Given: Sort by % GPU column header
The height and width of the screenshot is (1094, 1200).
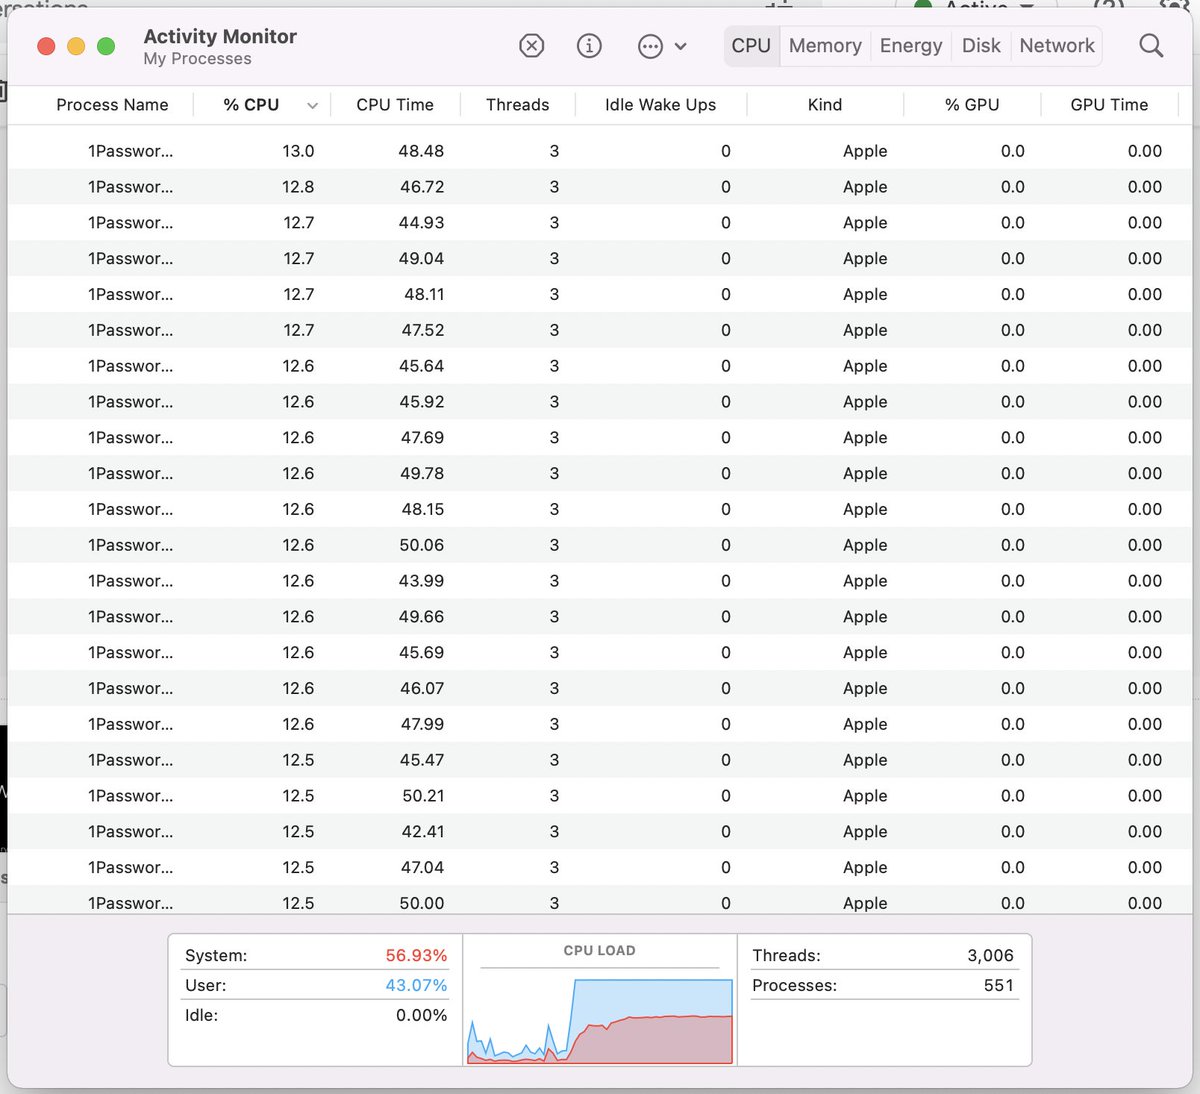Looking at the screenshot, I should [972, 105].
